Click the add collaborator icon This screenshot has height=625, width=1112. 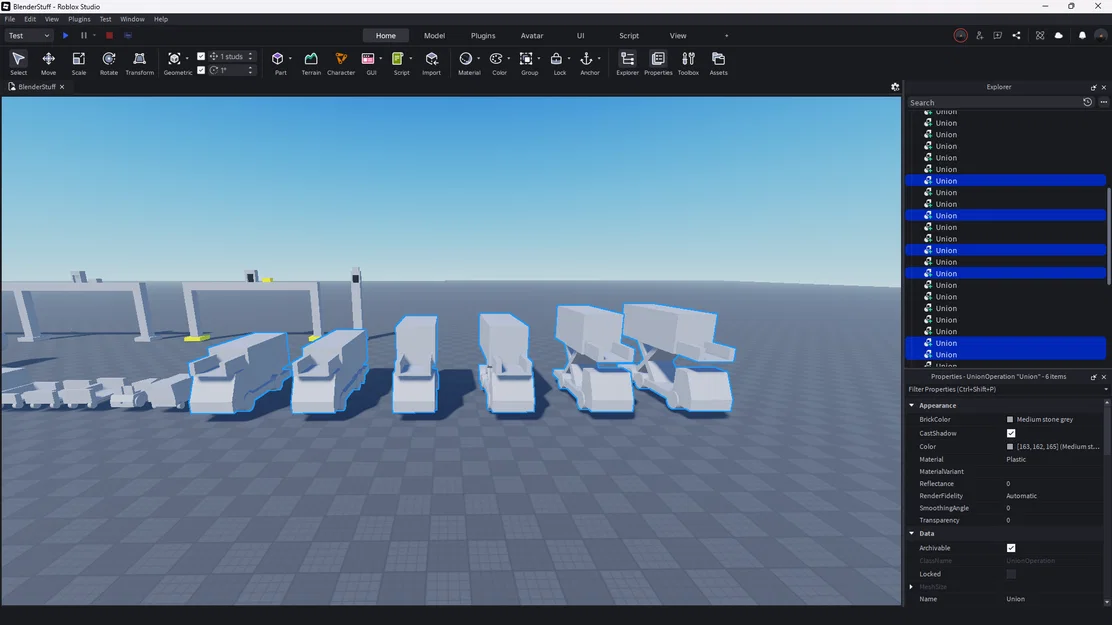pos(979,35)
